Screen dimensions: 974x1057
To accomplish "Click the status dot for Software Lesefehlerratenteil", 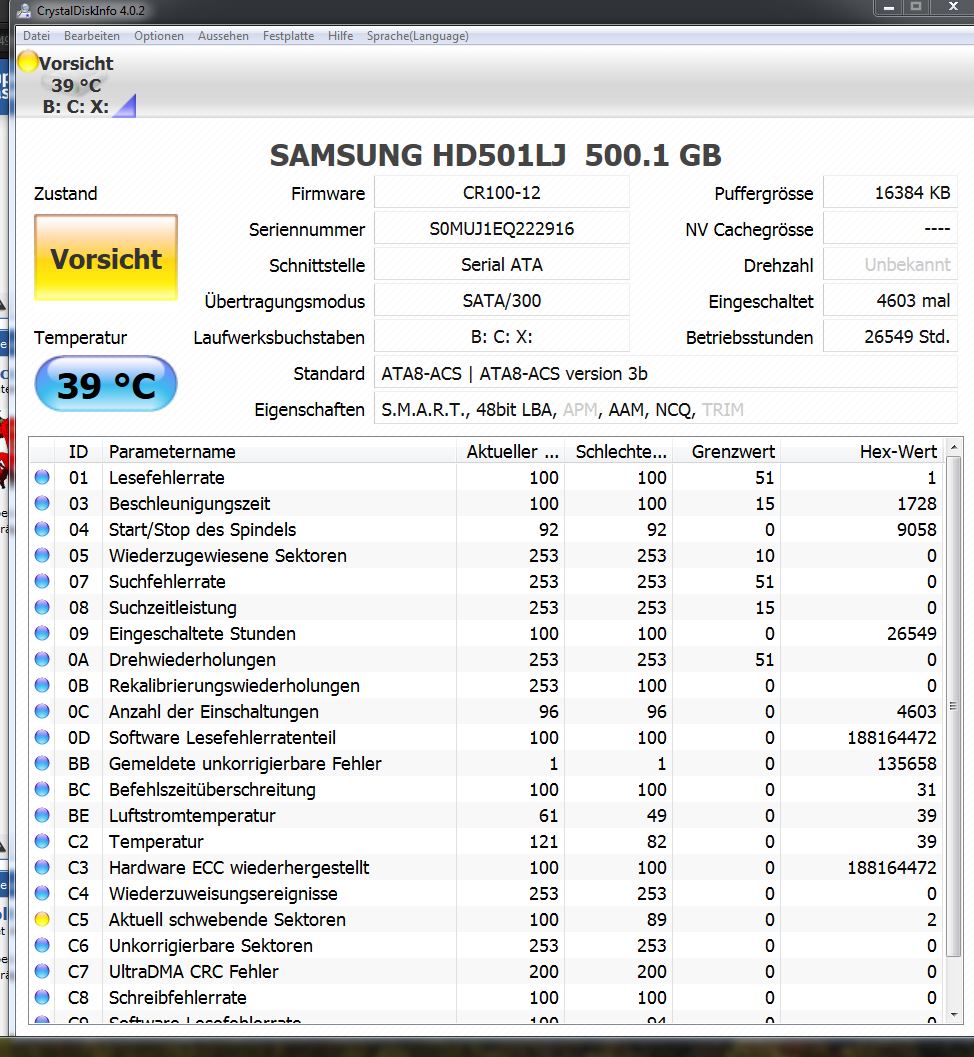I will 42,737.
